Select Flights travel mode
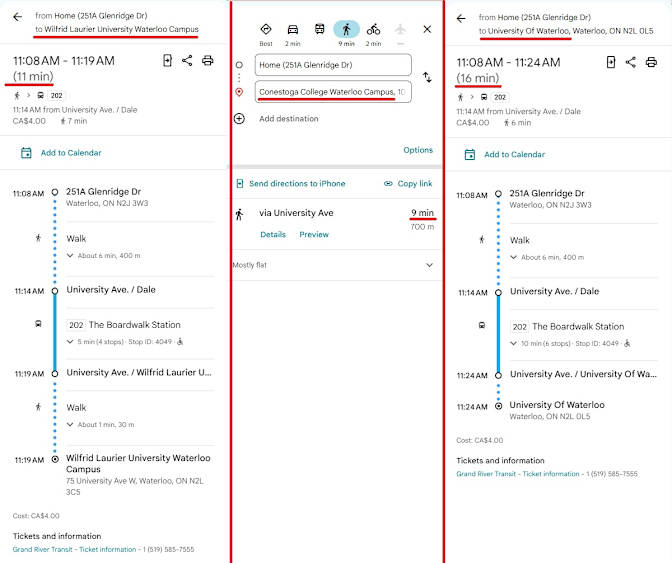 pyautogui.click(x=400, y=33)
